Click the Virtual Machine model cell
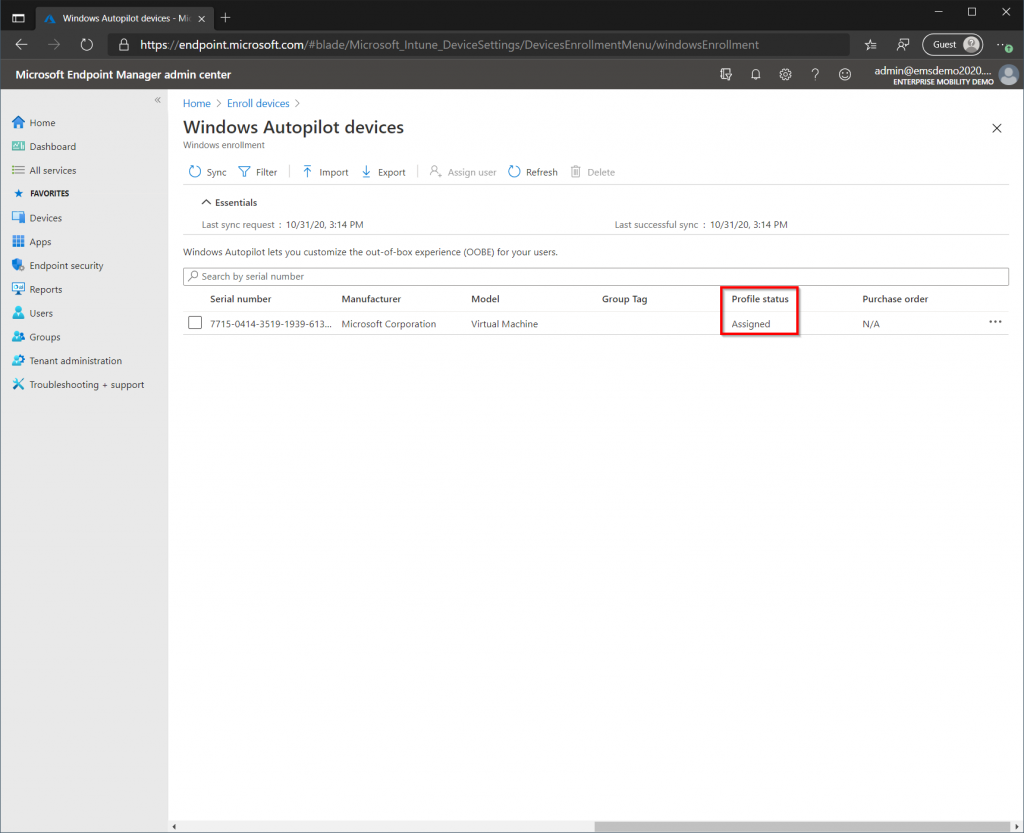The image size is (1024, 833). 504,324
